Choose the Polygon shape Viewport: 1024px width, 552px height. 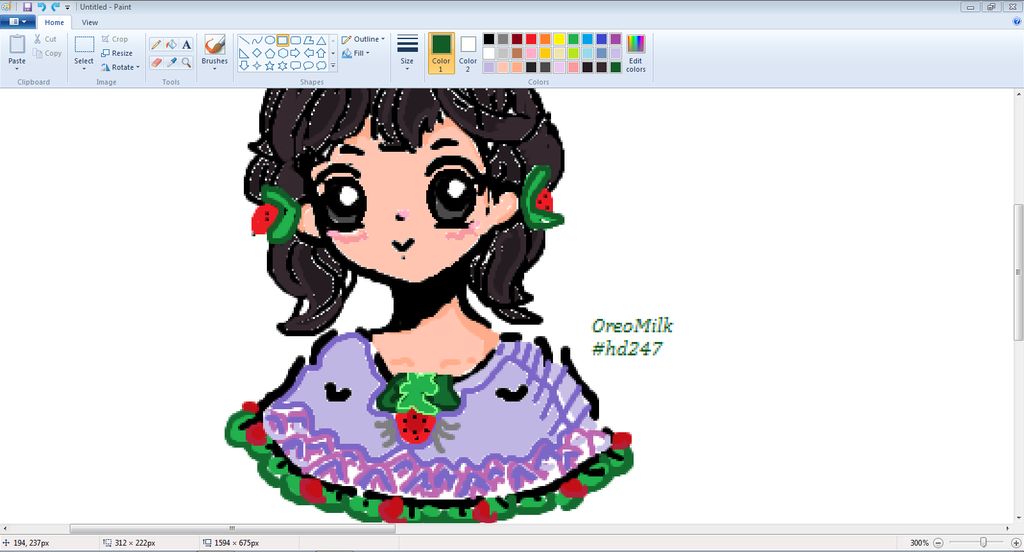pyautogui.click(x=308, y=41)
